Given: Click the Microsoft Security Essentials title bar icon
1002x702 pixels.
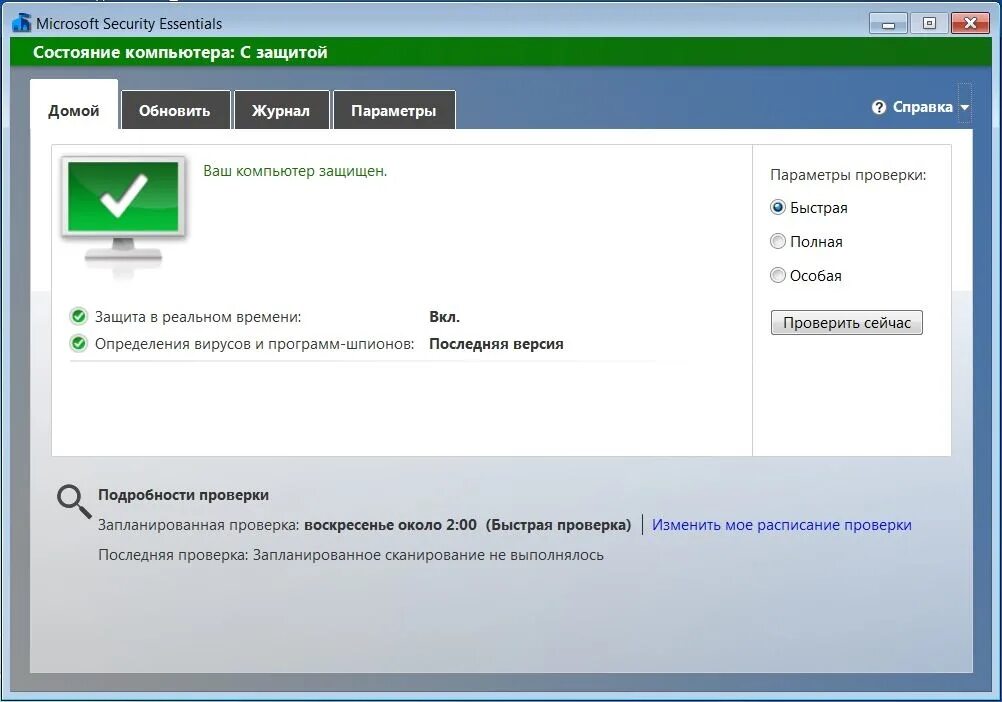Looking at the screenshot, I should coord(22,23).
